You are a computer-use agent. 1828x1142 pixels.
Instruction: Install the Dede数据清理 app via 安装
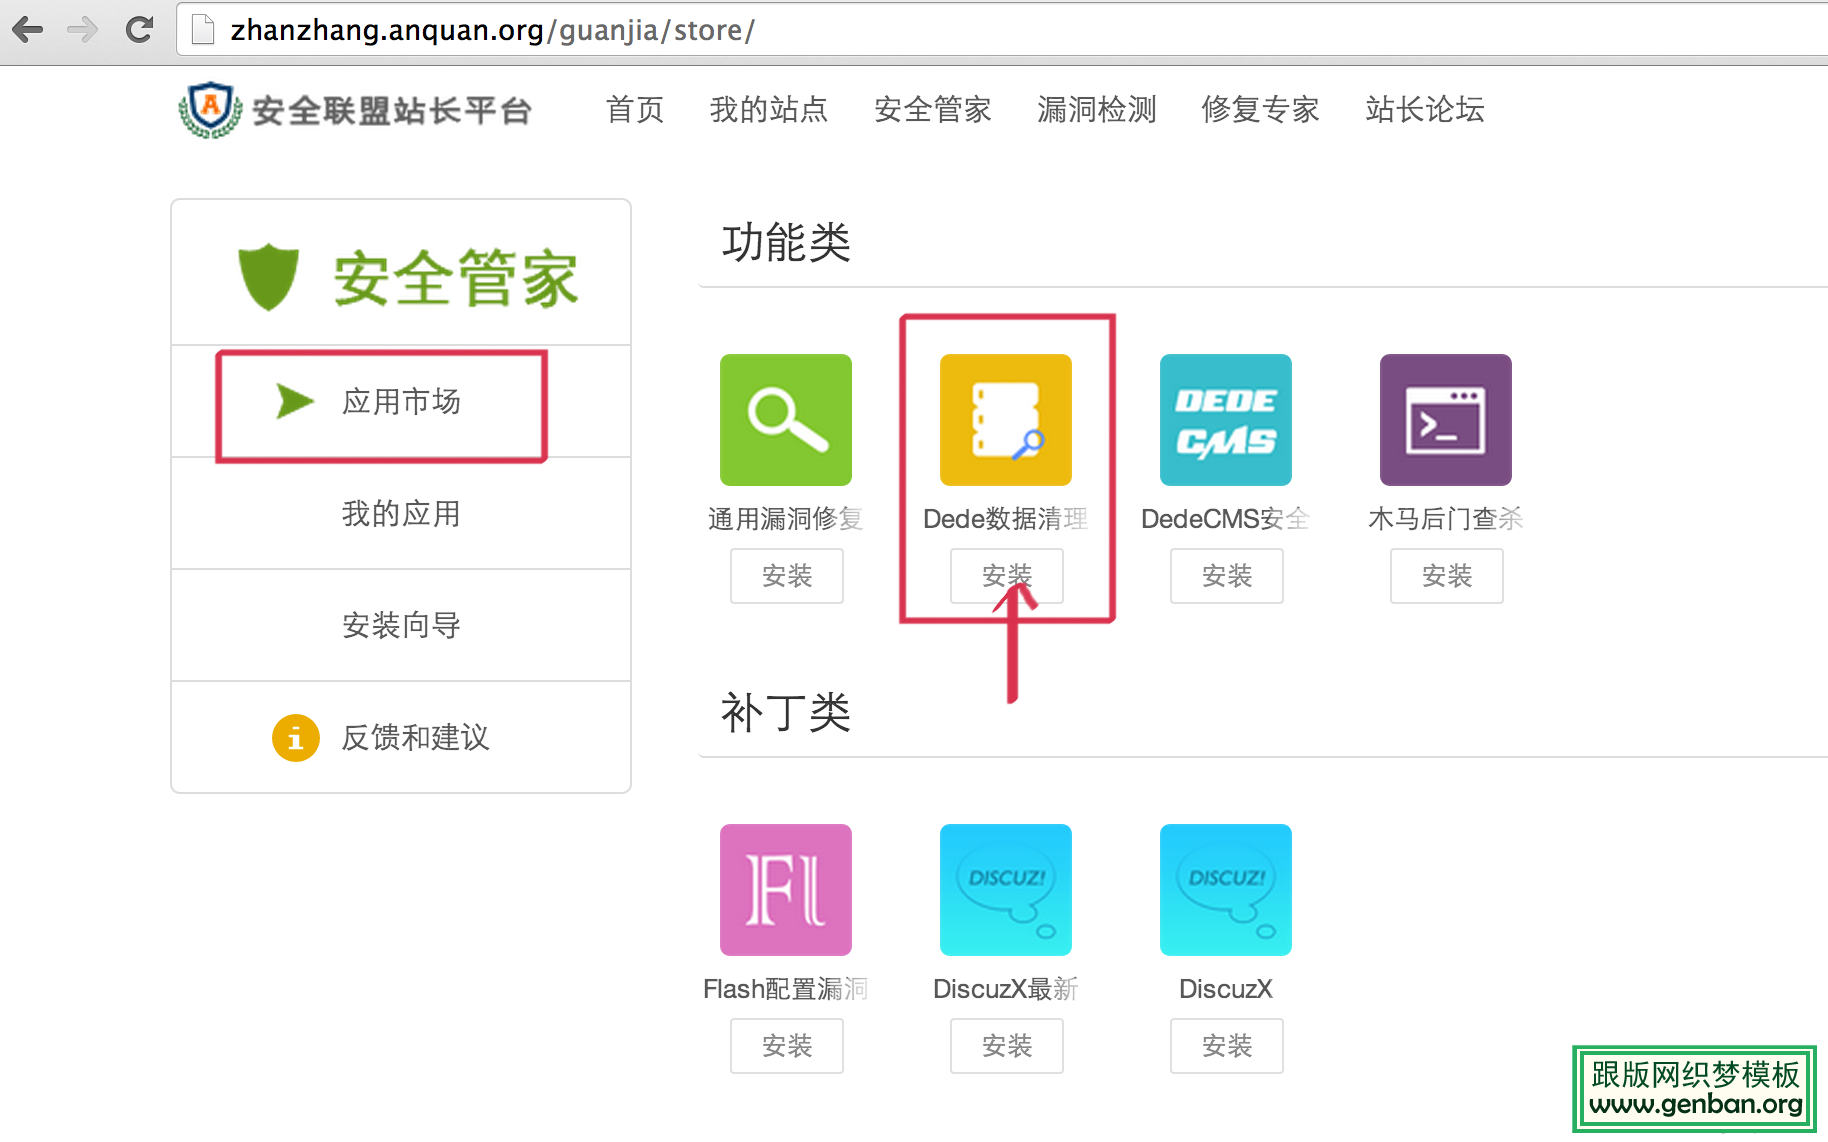pos(1005,576)
